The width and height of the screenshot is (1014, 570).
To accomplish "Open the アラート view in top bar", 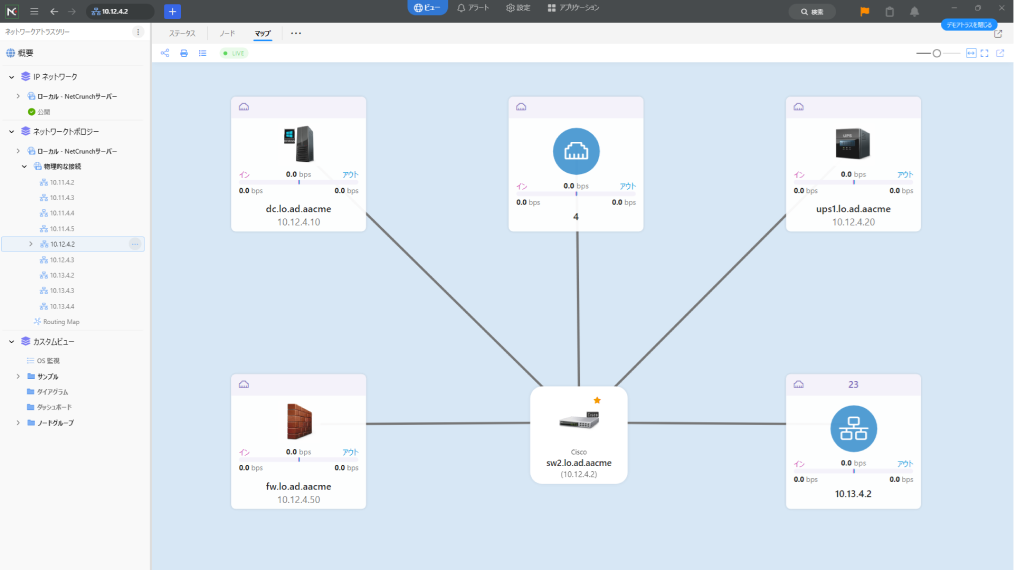I will 473,8.
